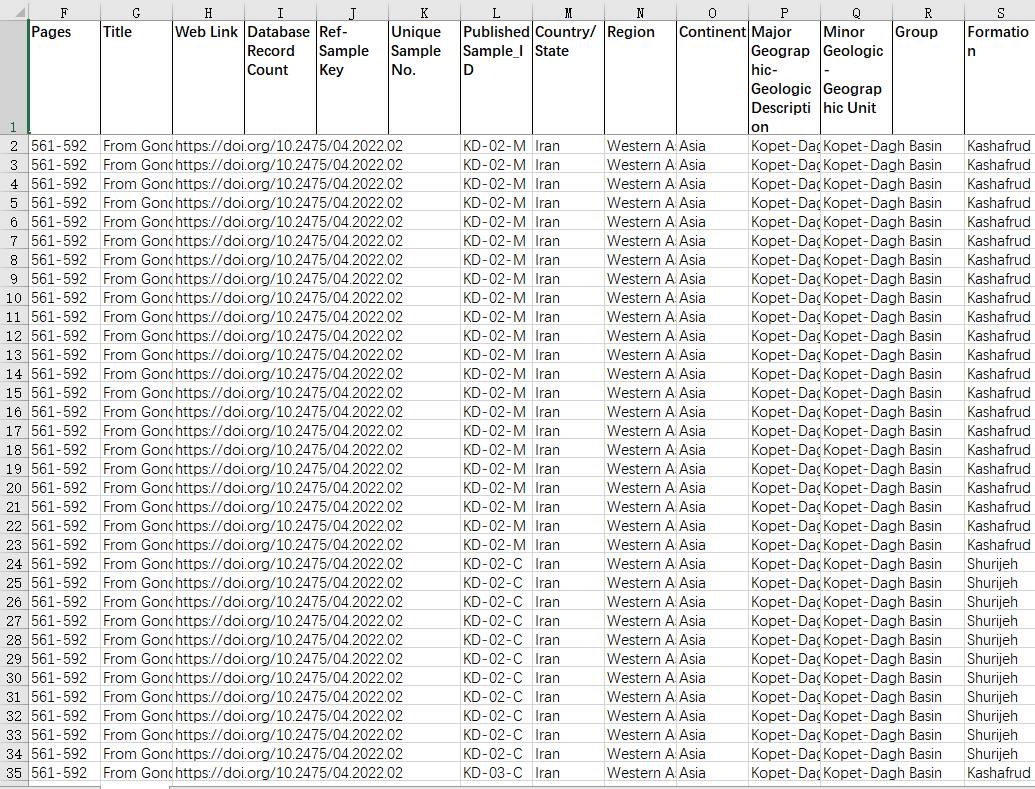Screen dimensions: 1035x789
Task: Select the KD-03-C cell in row 35
Action: pyautogui.click(x=496, y=773)
